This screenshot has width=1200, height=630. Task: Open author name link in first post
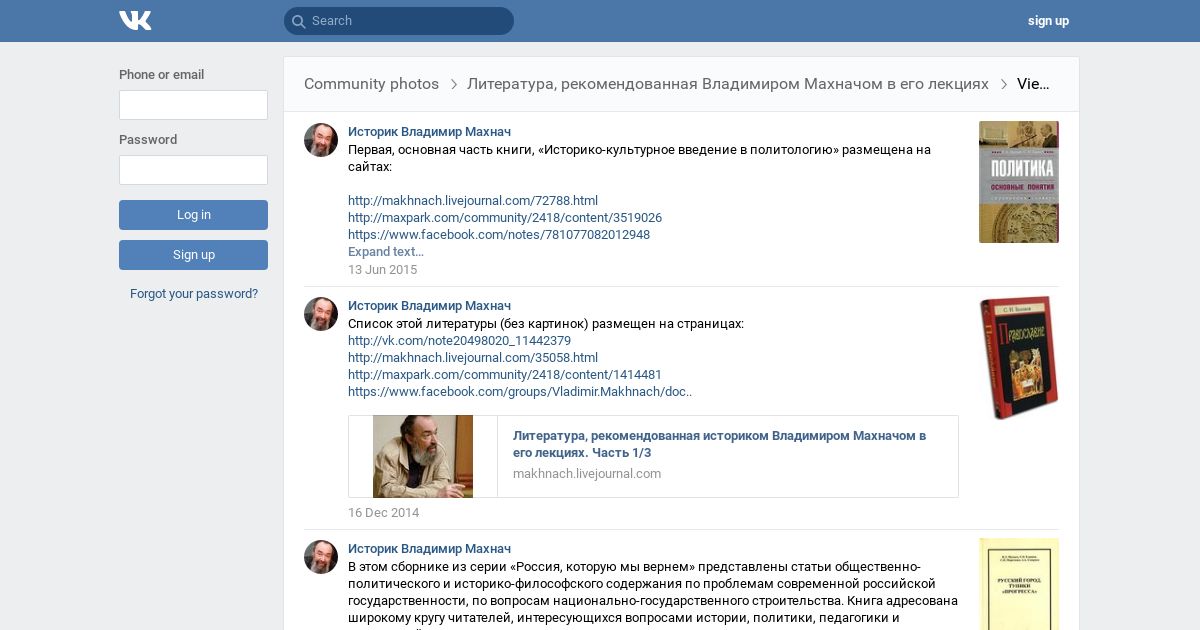(x=429, y=132)
